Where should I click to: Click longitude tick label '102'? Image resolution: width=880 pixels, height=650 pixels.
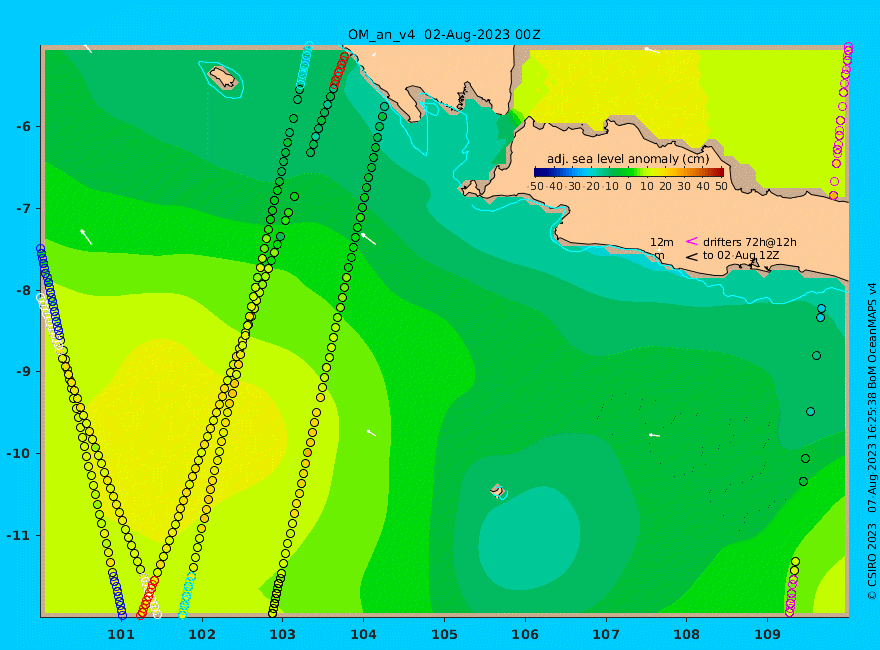click(x=202, y=635)
